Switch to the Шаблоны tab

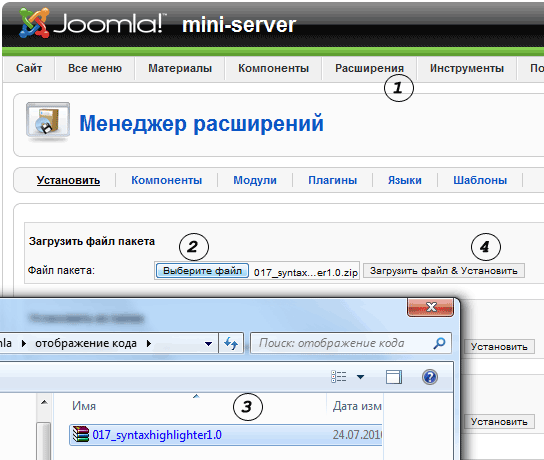pos(480,180)
